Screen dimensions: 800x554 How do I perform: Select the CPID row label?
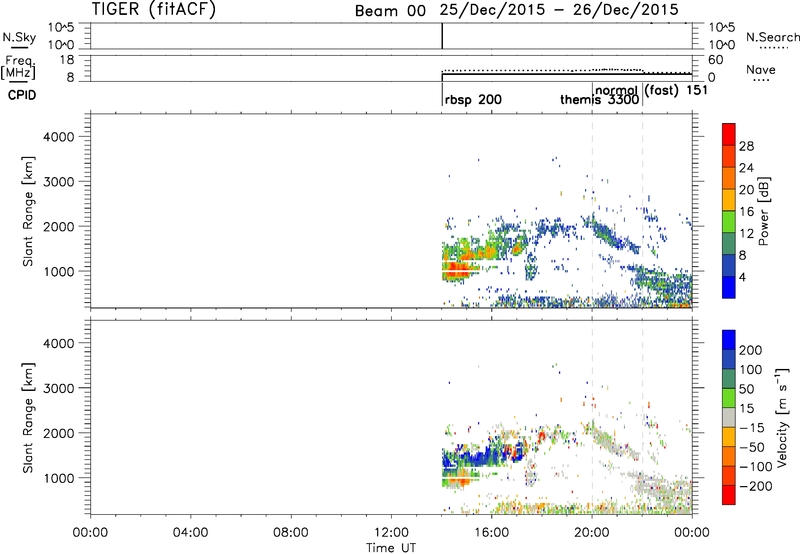coord(22,95)
